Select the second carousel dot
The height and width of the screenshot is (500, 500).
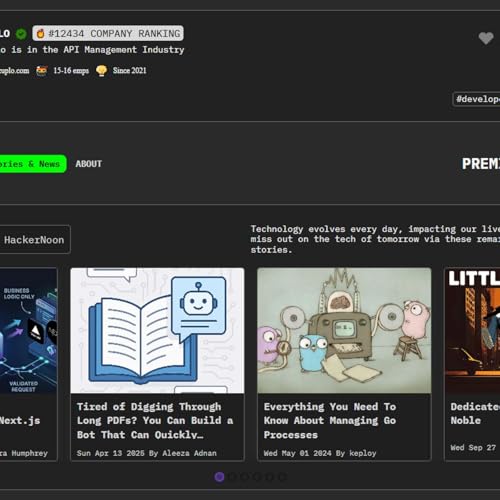tap(232, 477)
